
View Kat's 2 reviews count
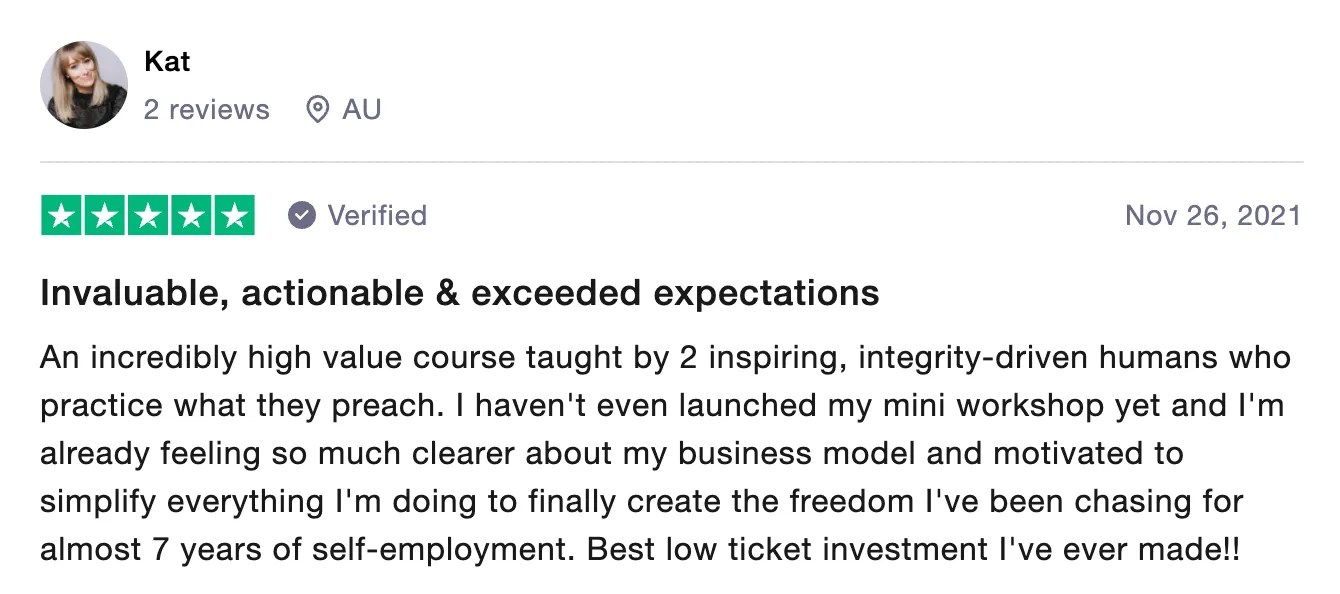[206, 109]
